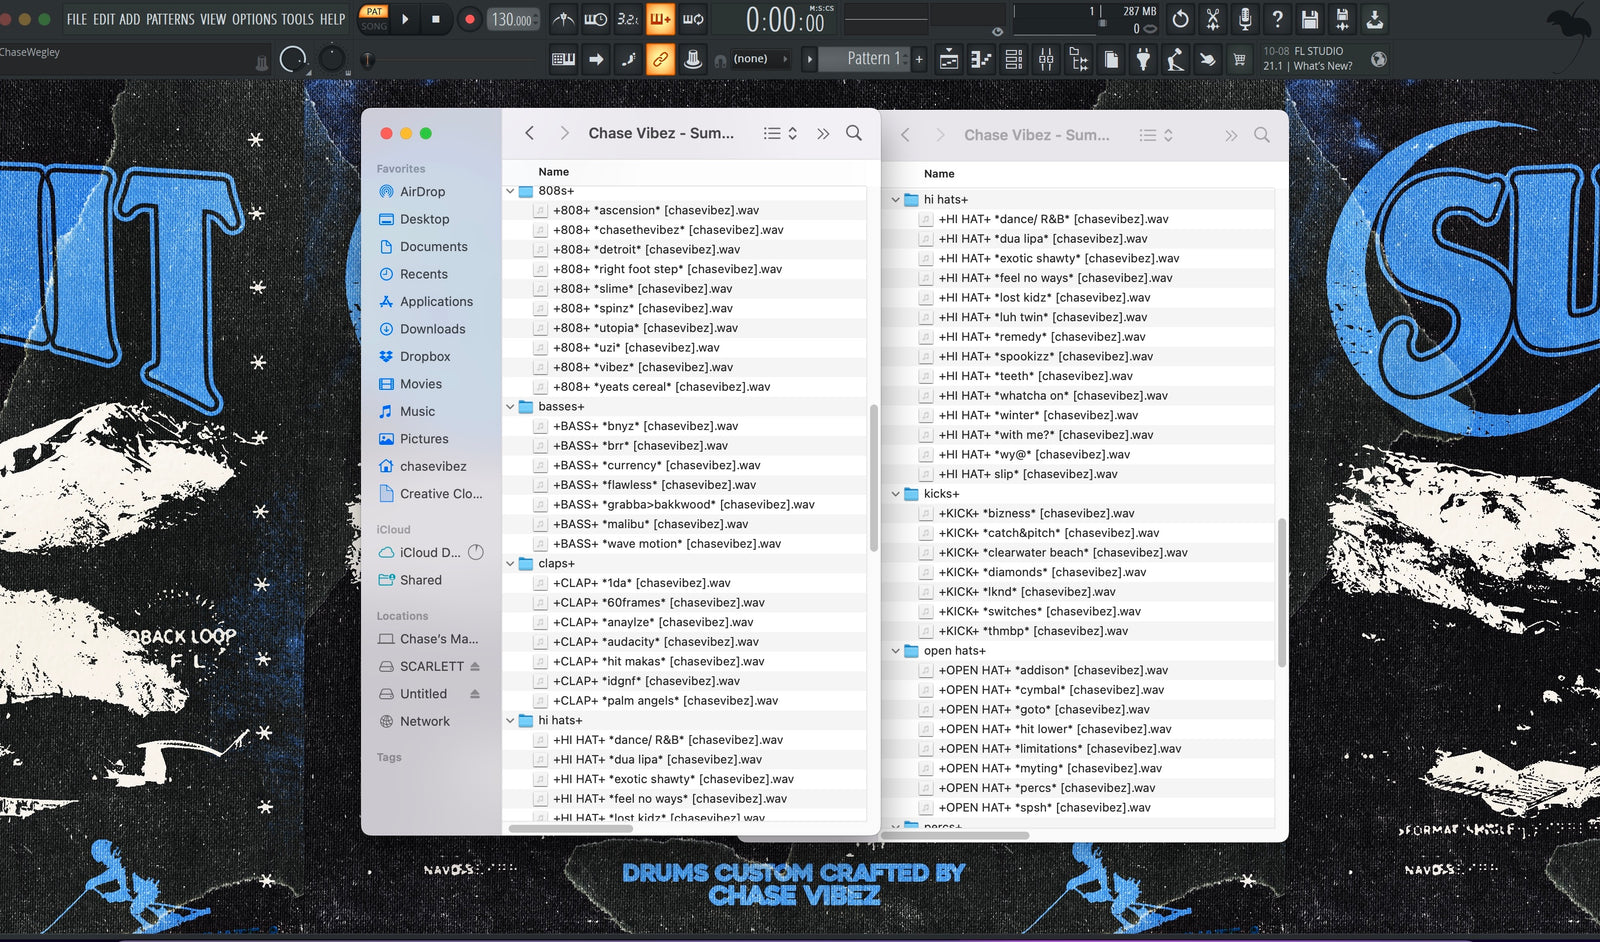
Task: Open the VIEW menu
Action: 213,19
